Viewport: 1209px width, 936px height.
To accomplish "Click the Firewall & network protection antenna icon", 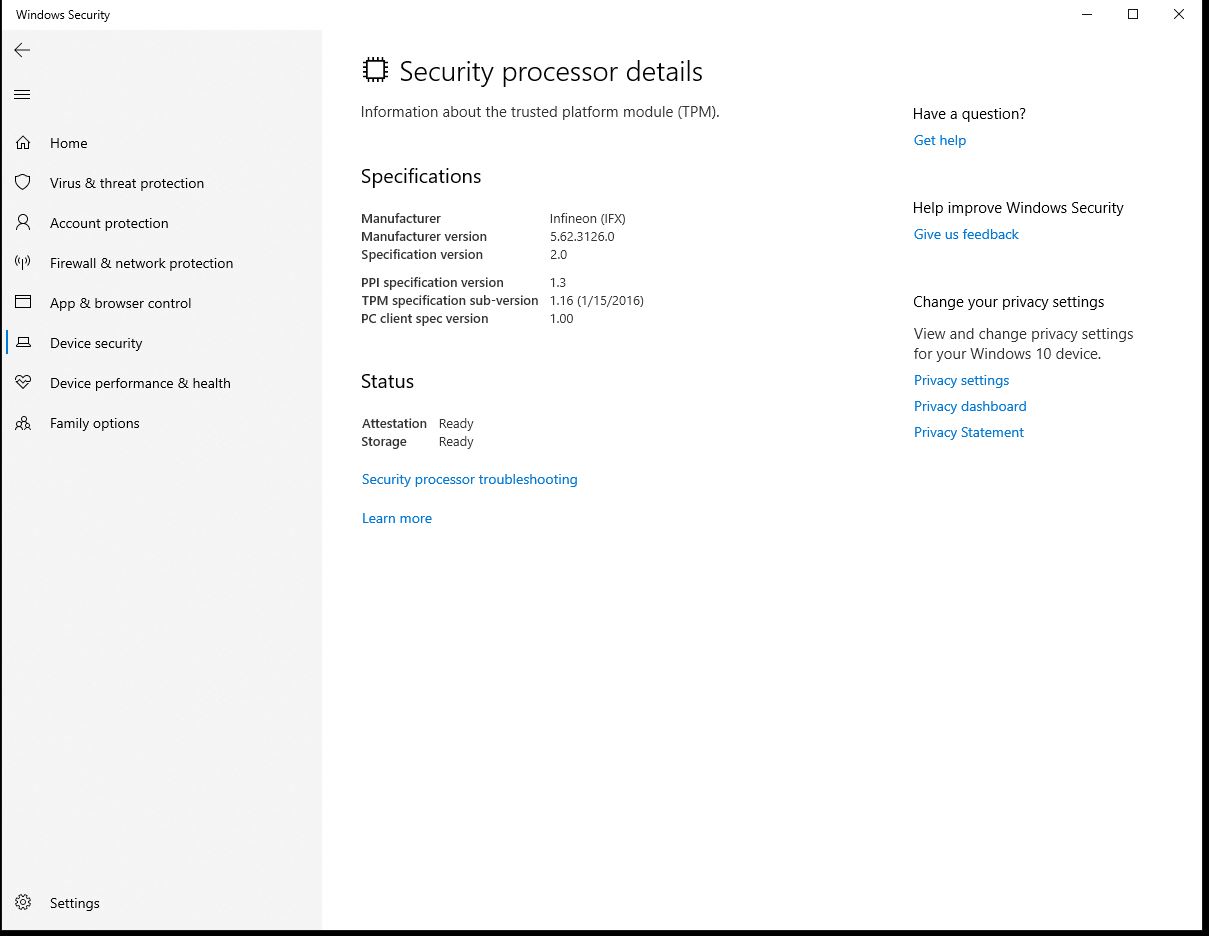I will (x=23, y=263).
